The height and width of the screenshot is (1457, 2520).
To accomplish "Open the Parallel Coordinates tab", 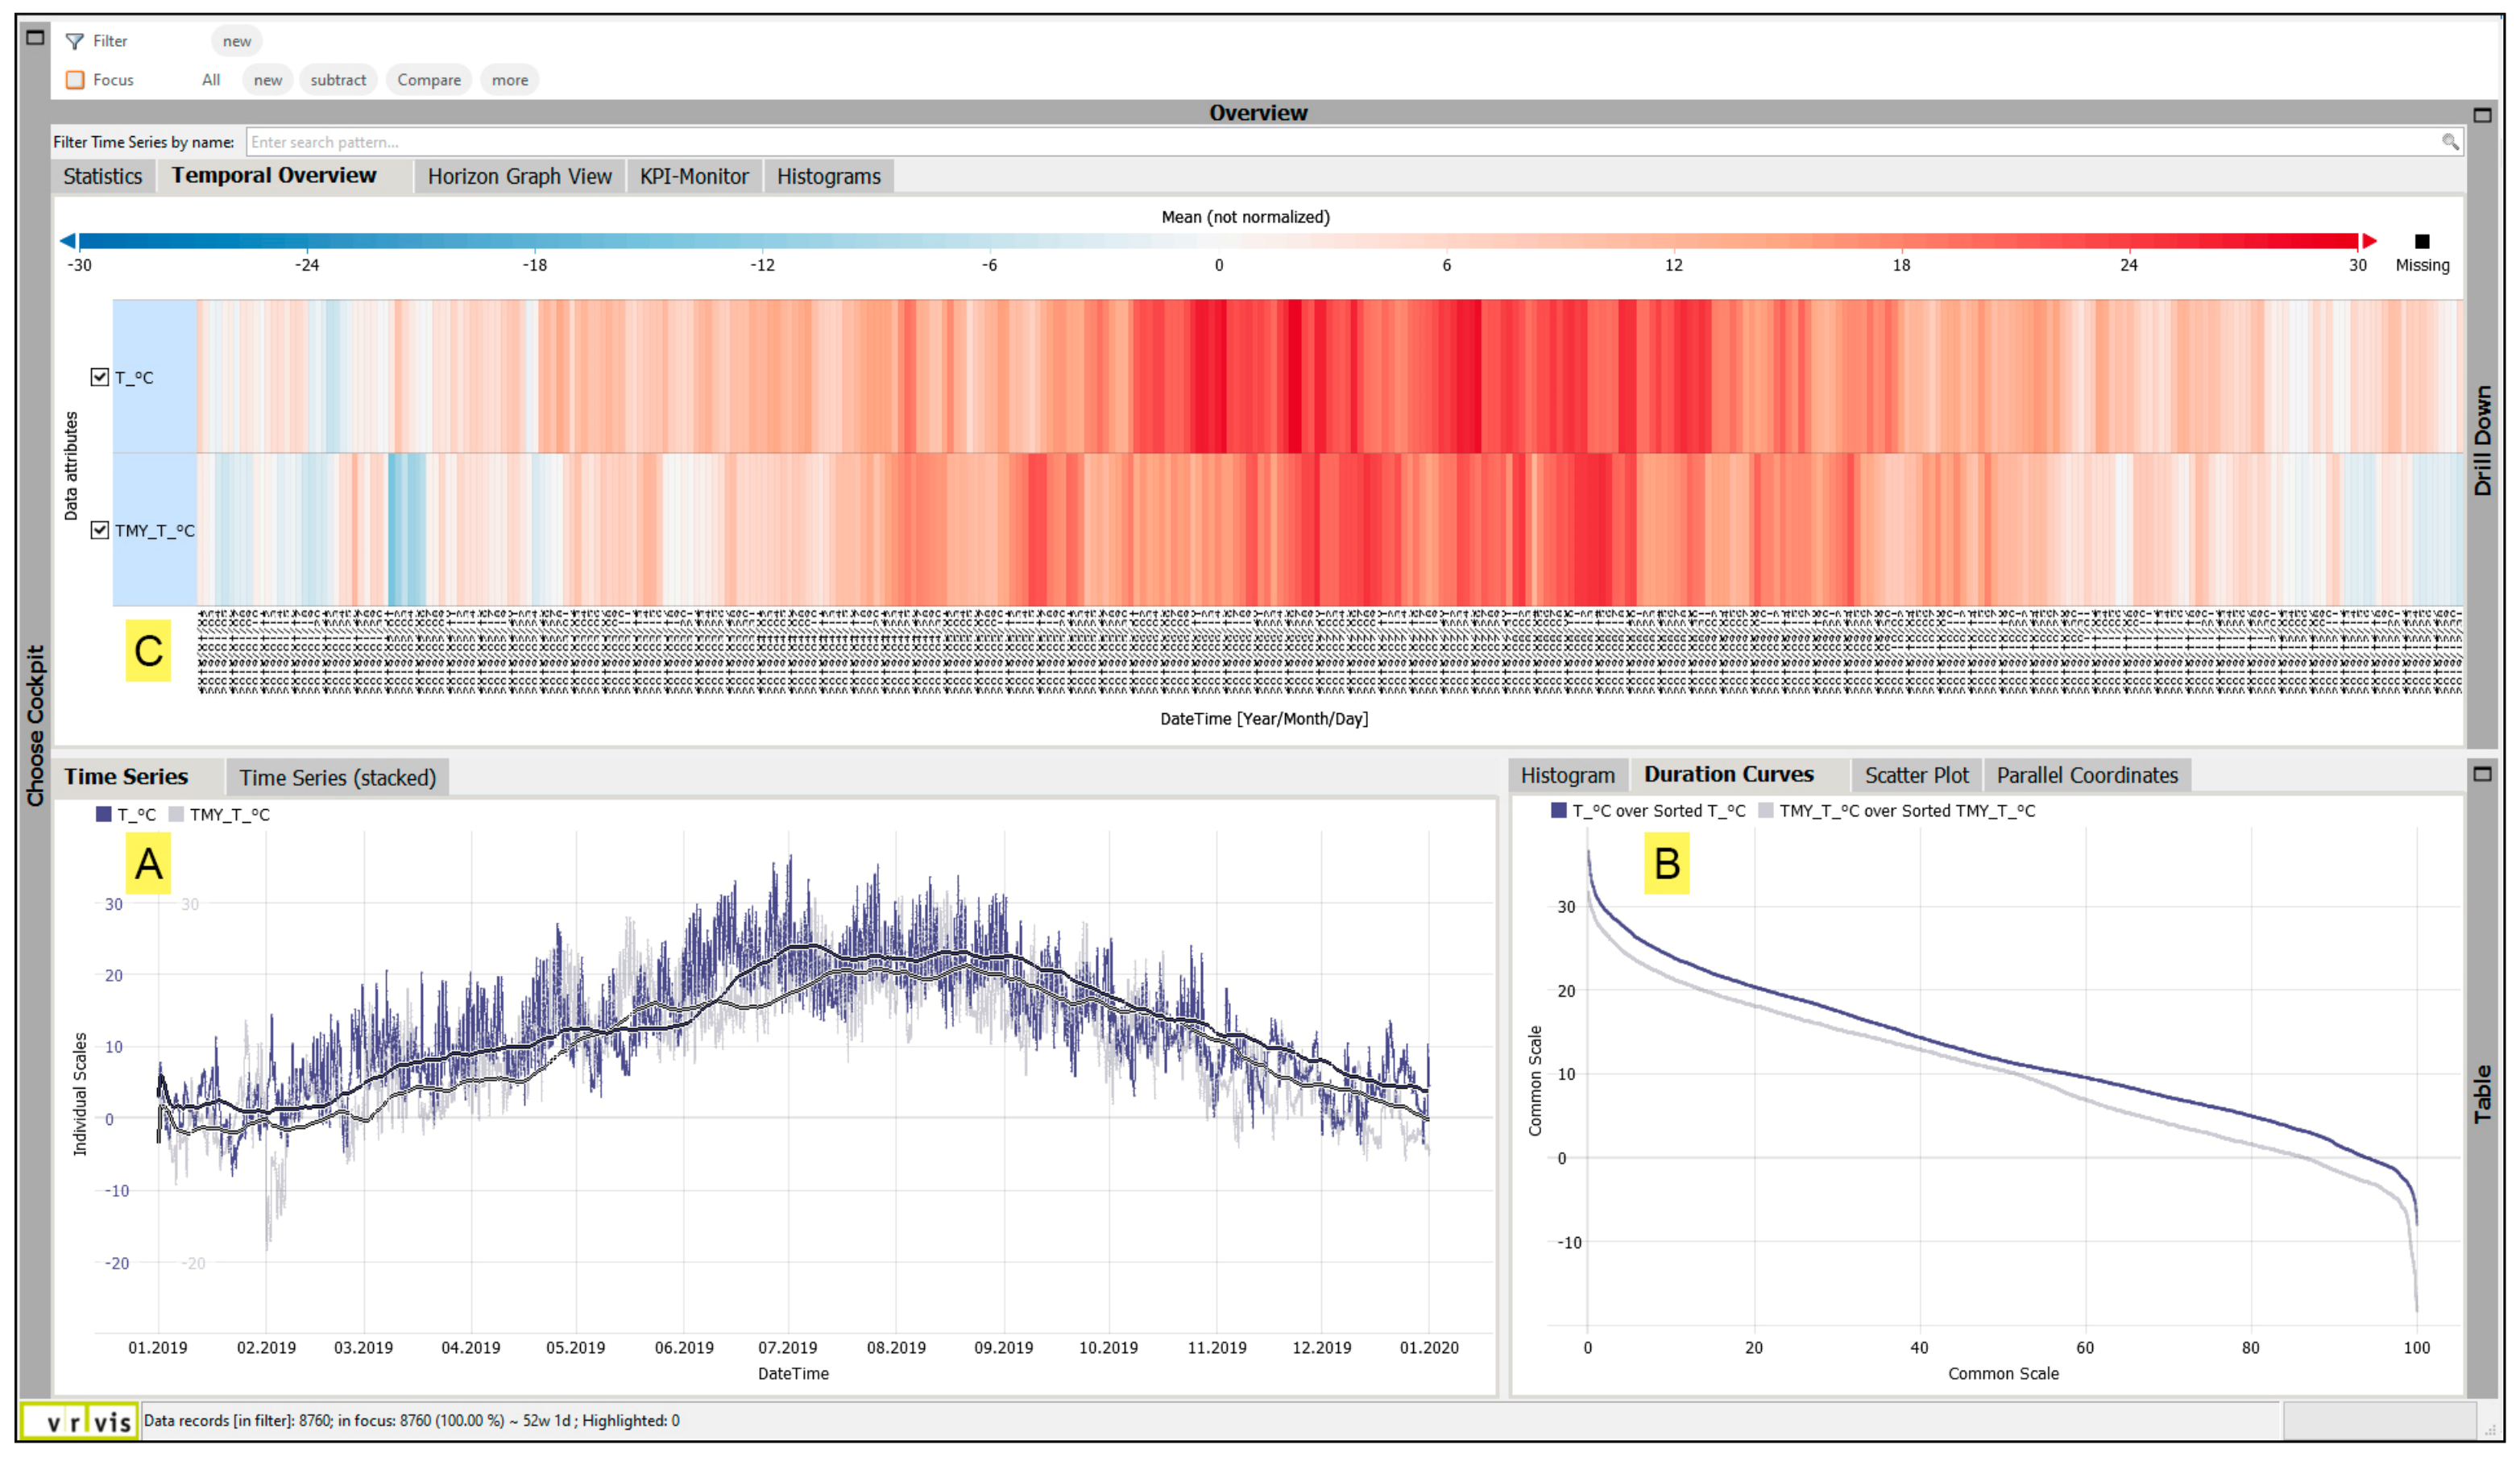I will pos(2087,776).
